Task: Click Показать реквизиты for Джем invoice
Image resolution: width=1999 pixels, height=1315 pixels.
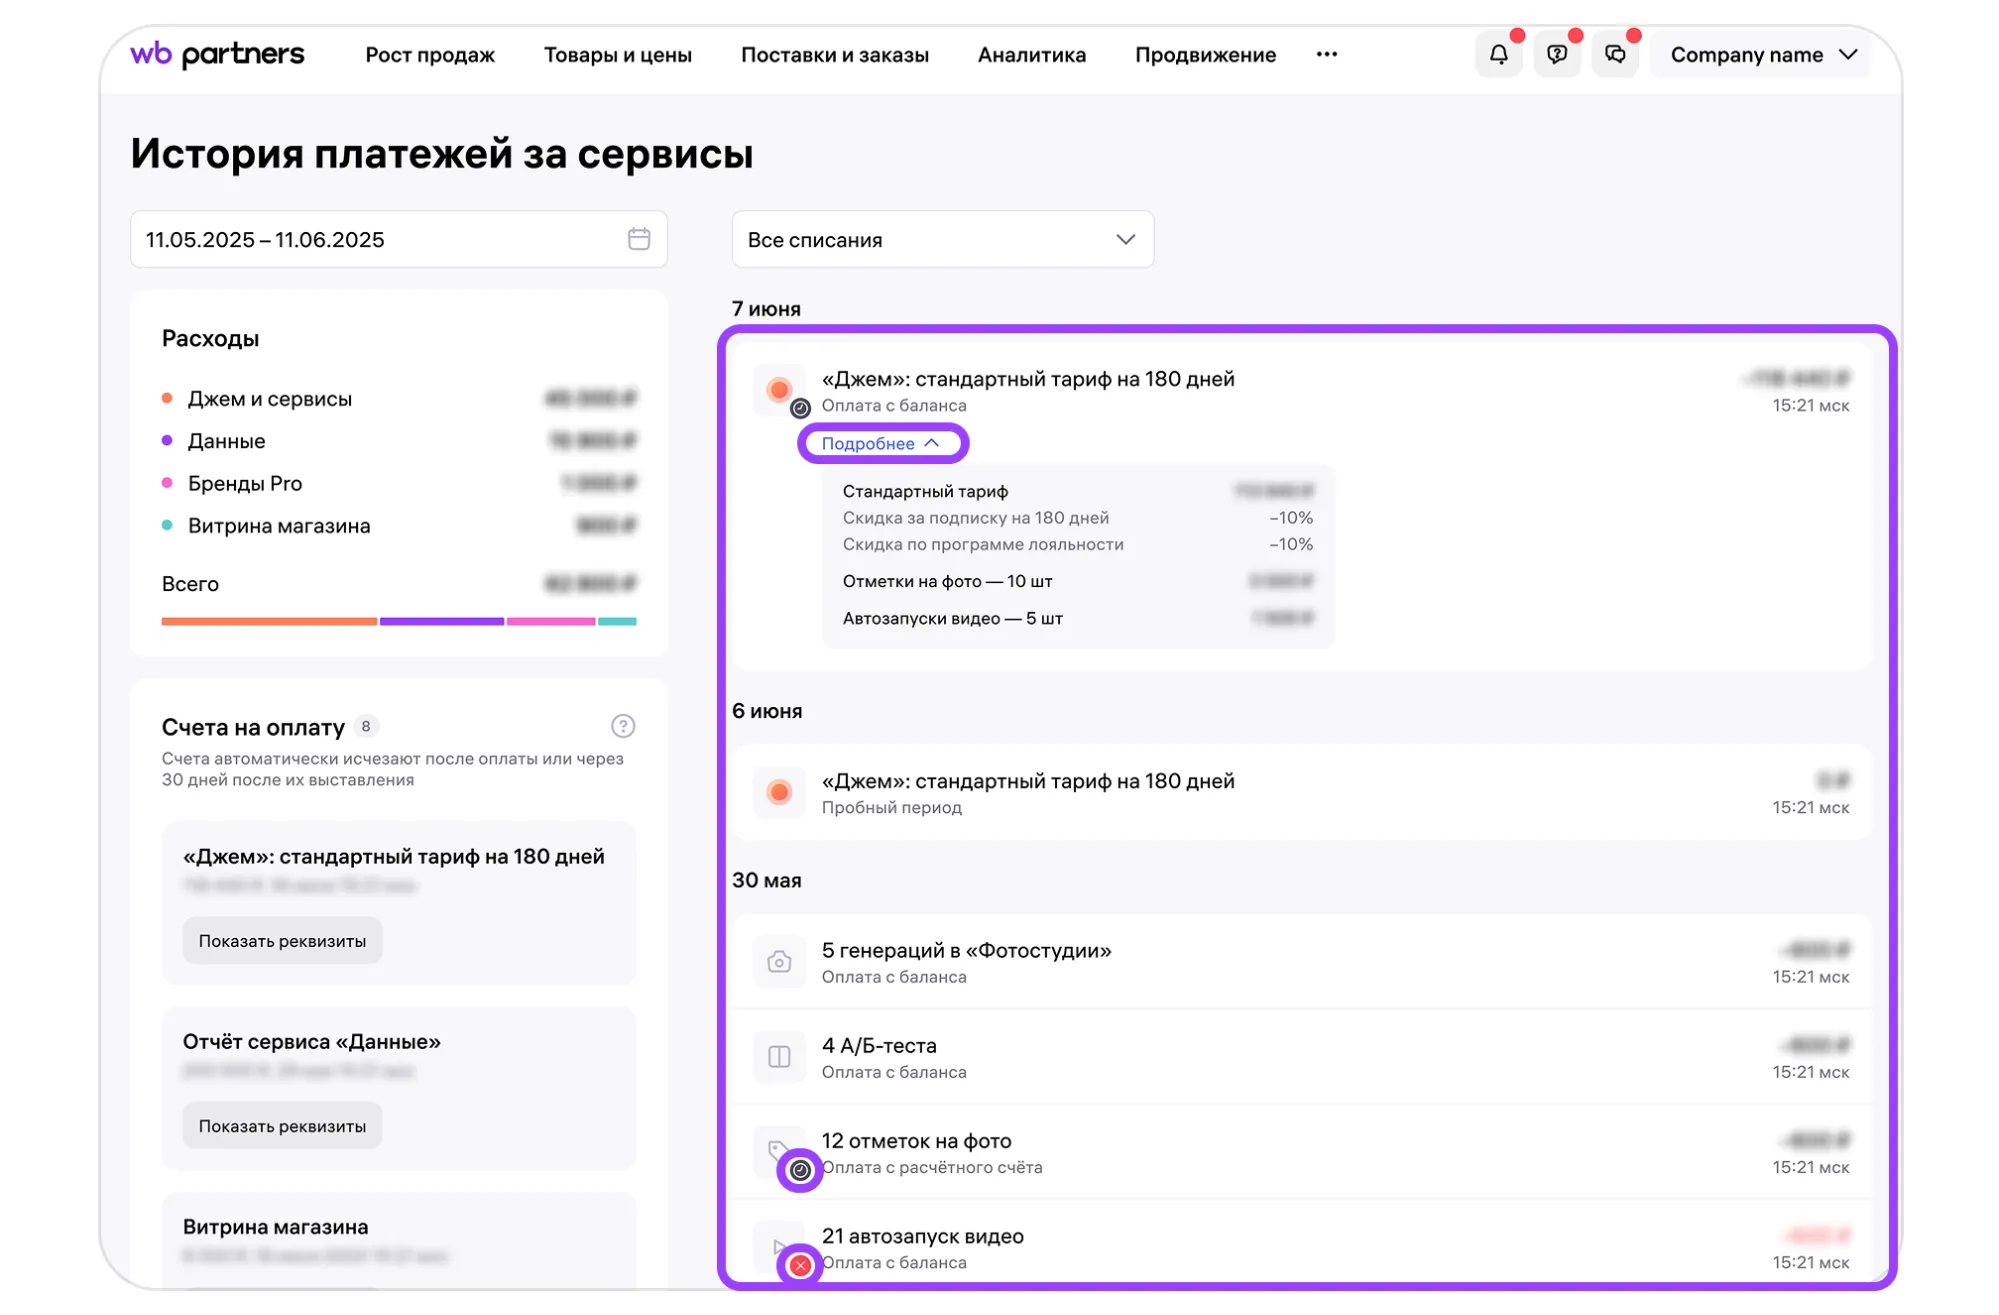Action: point(282,941)
